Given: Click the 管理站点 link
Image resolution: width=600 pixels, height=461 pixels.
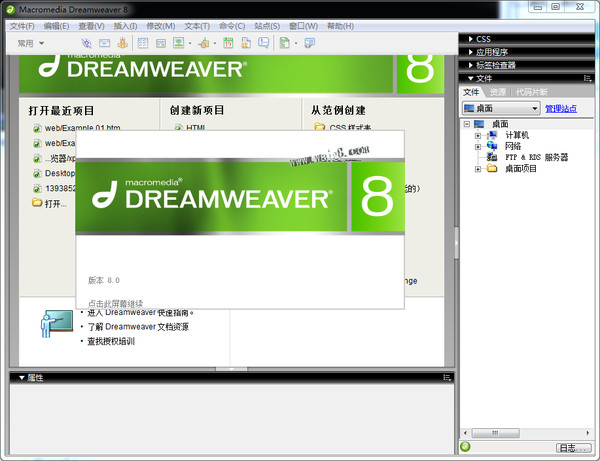Looking at the screenshot, I should (x=561, y=109).
